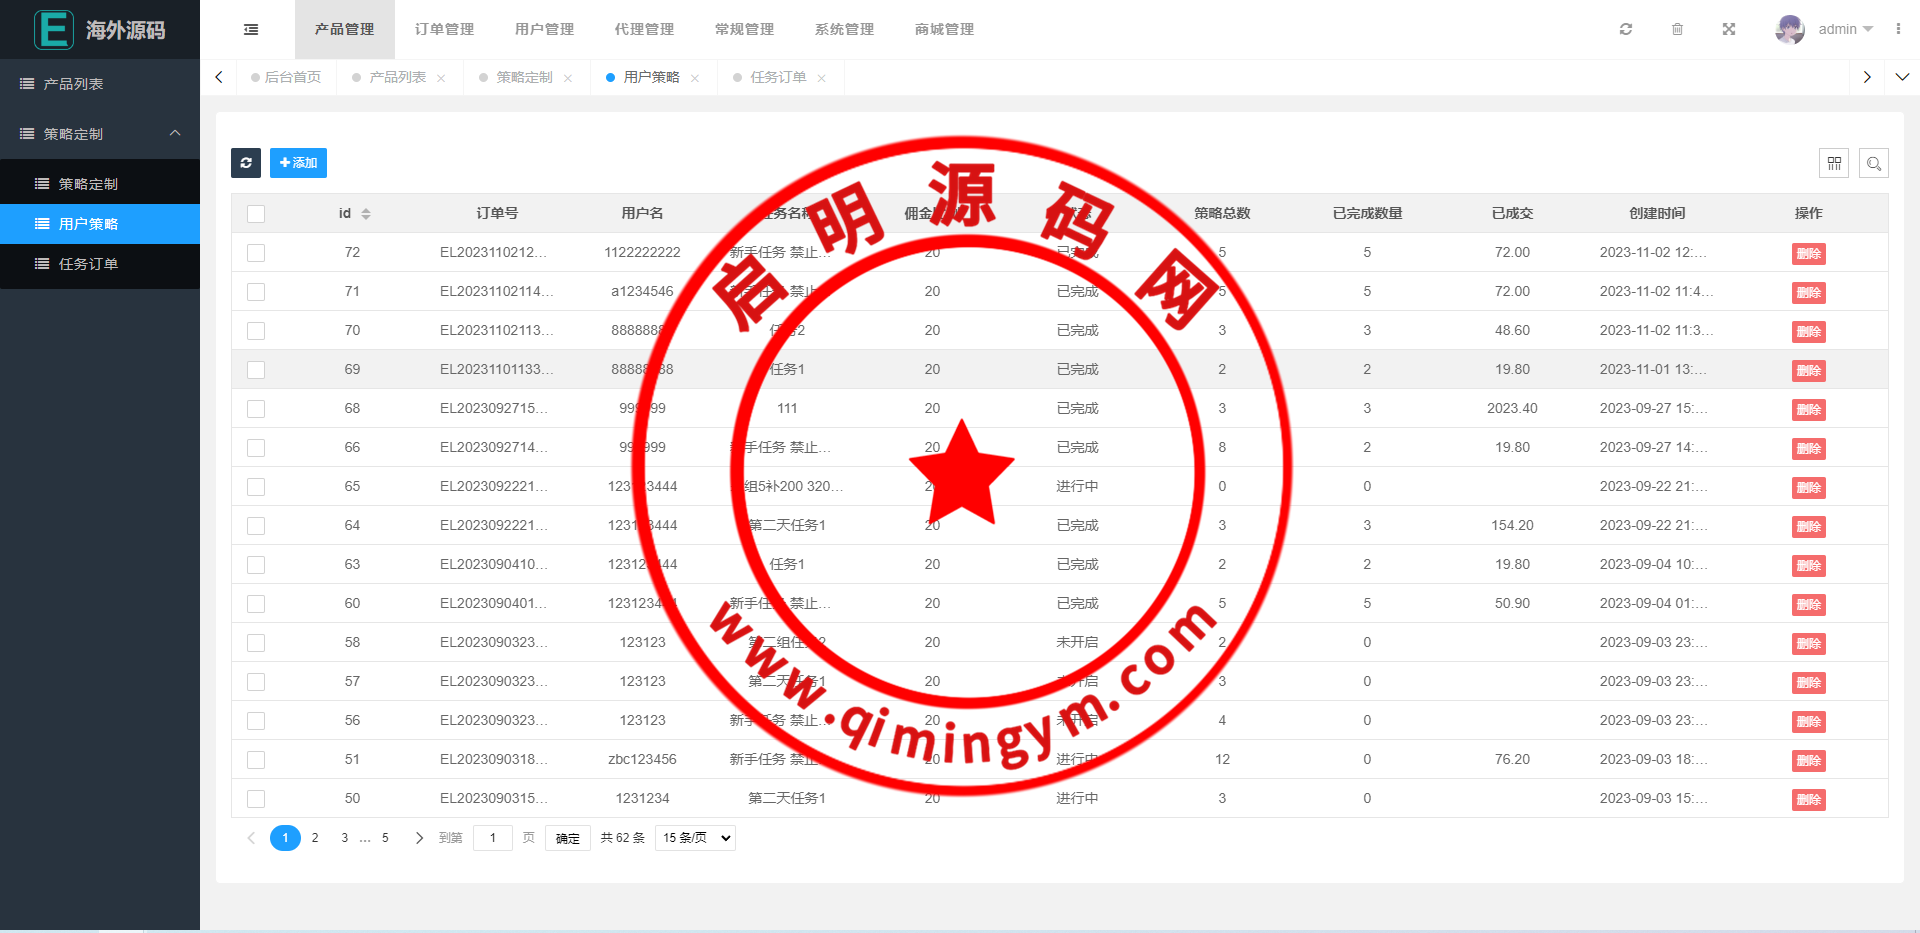This screenshot has height=933, width=1920.
Task: Delete the row with id 71
Action: click(1808, 293)
